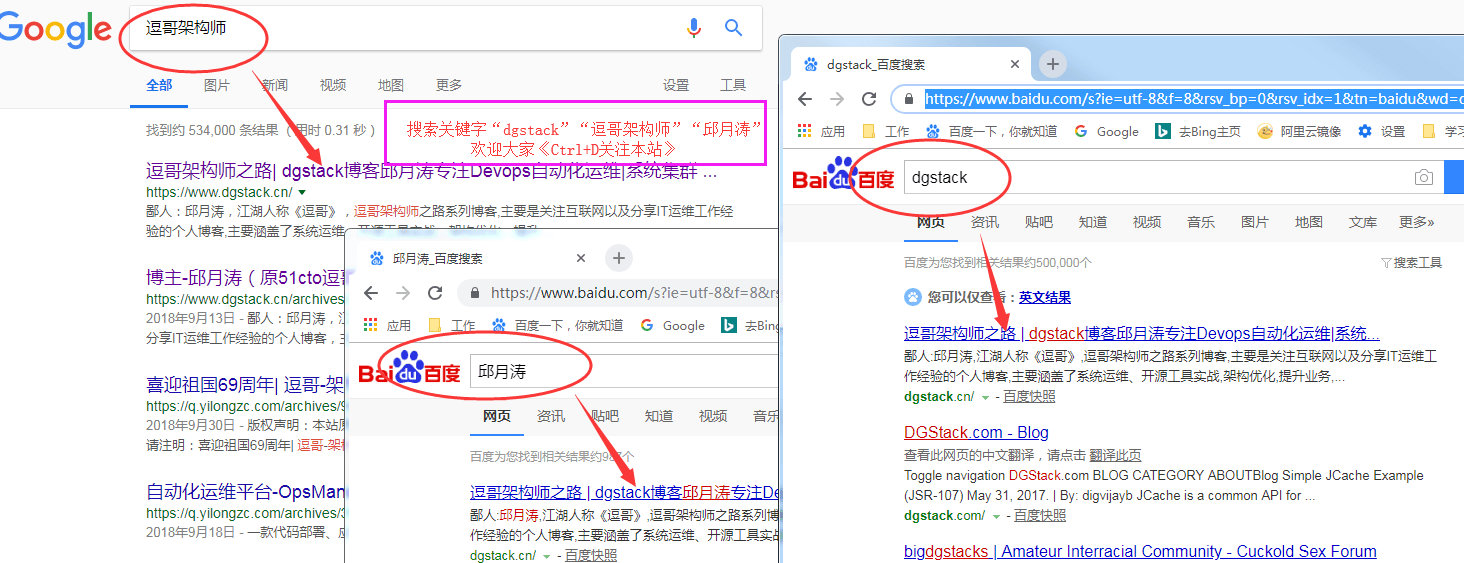Image resolution: width=1464 pixels, height=563 pixels.
Task: Switch to Google 视频 tab
Action: 333,85
